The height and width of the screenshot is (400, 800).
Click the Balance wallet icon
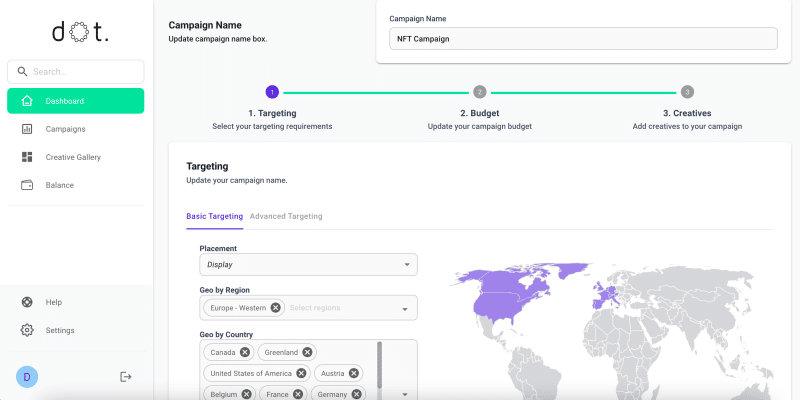pyautogui.click(x=27, y=185)
